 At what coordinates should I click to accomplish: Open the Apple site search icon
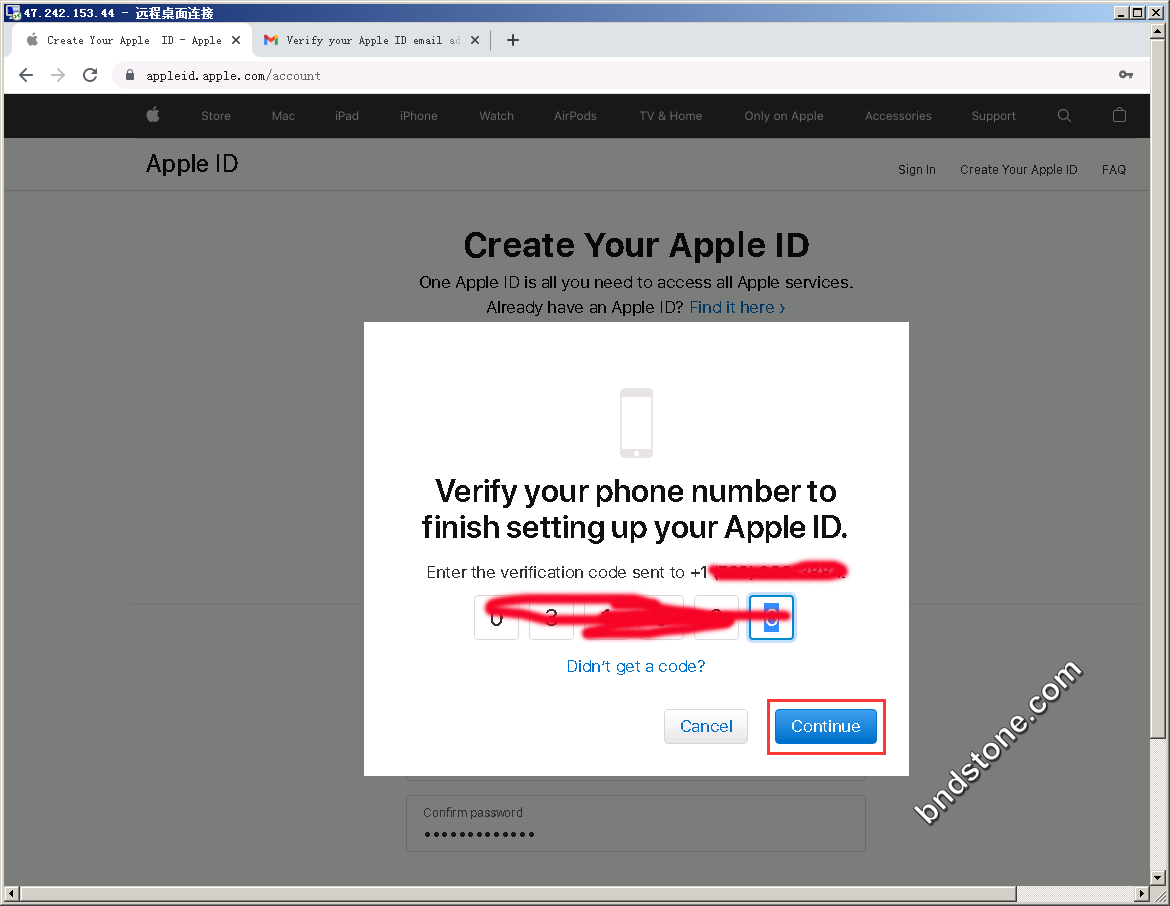(1064, 116)
